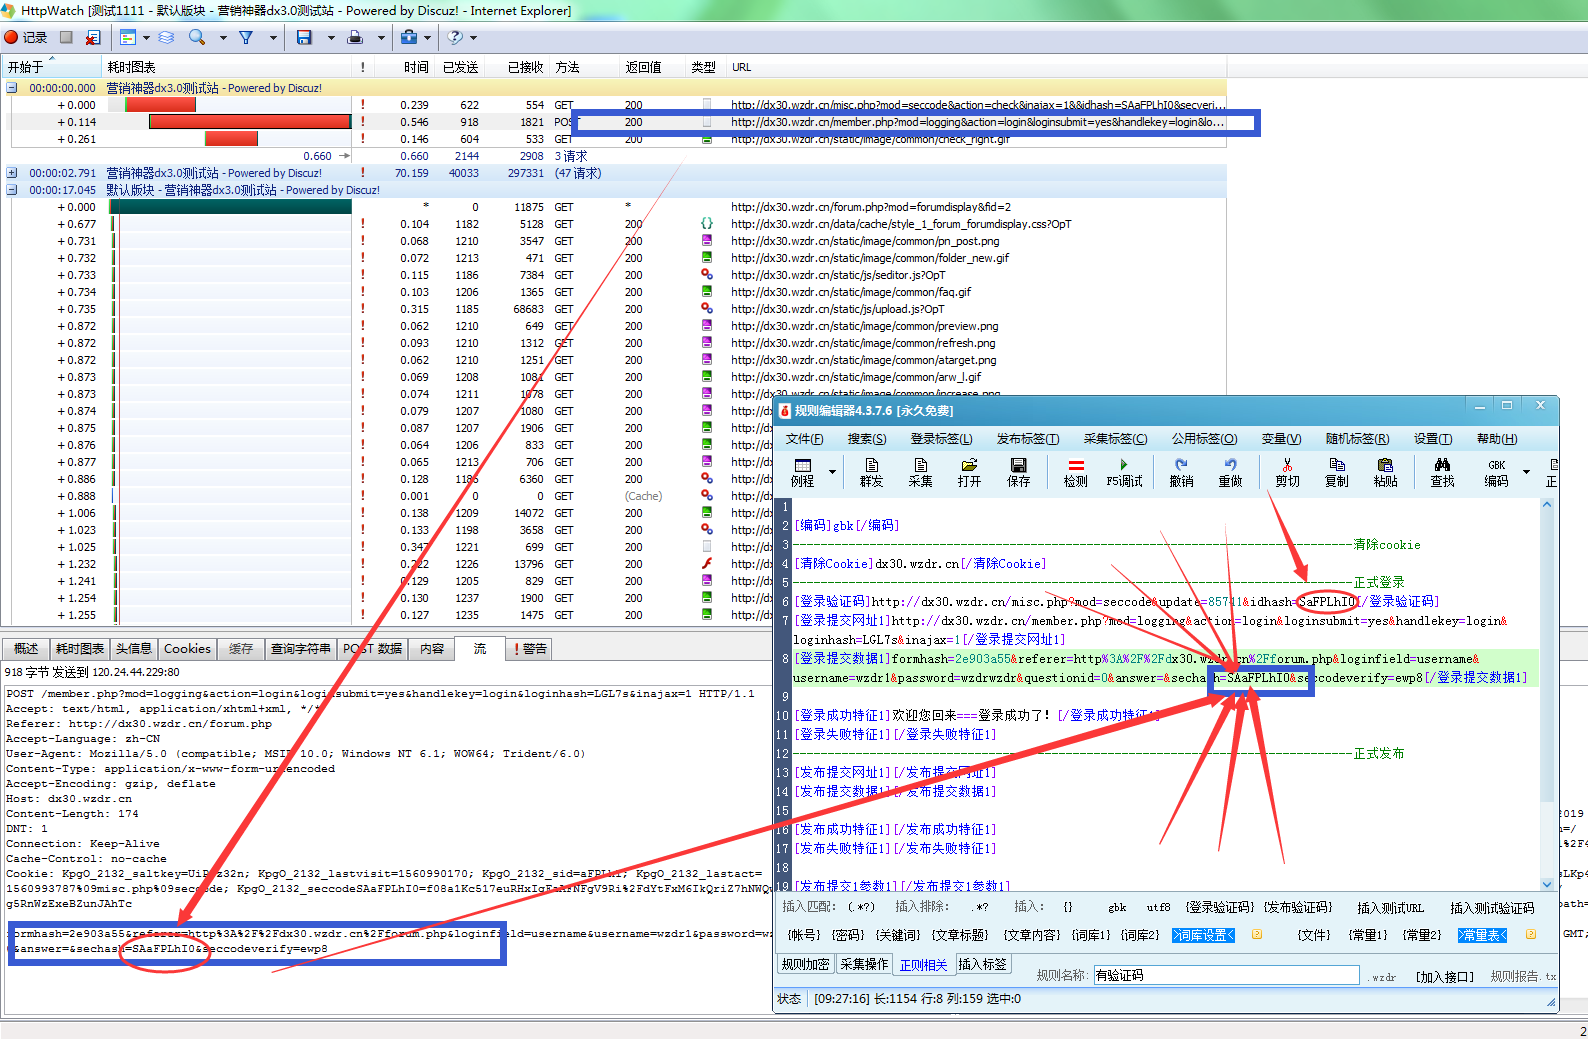Click the 加入接口 link

pos(1444,976)
